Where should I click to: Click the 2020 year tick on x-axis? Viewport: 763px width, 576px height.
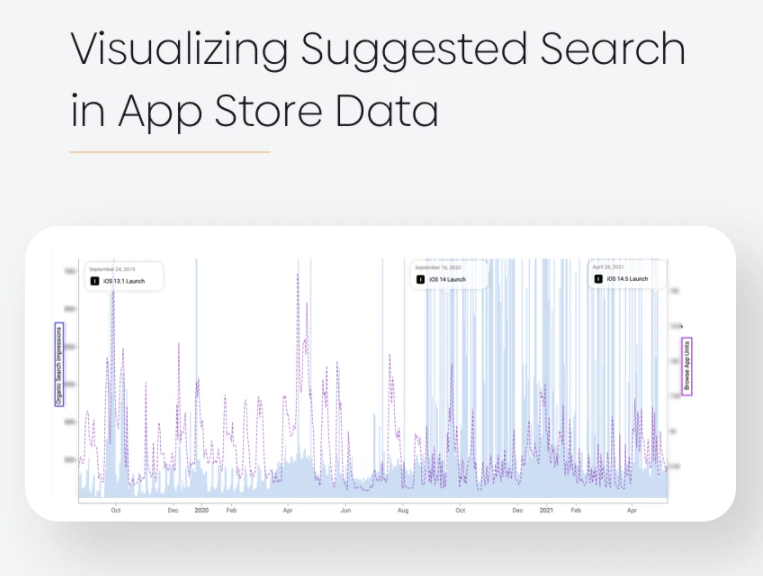201,510
